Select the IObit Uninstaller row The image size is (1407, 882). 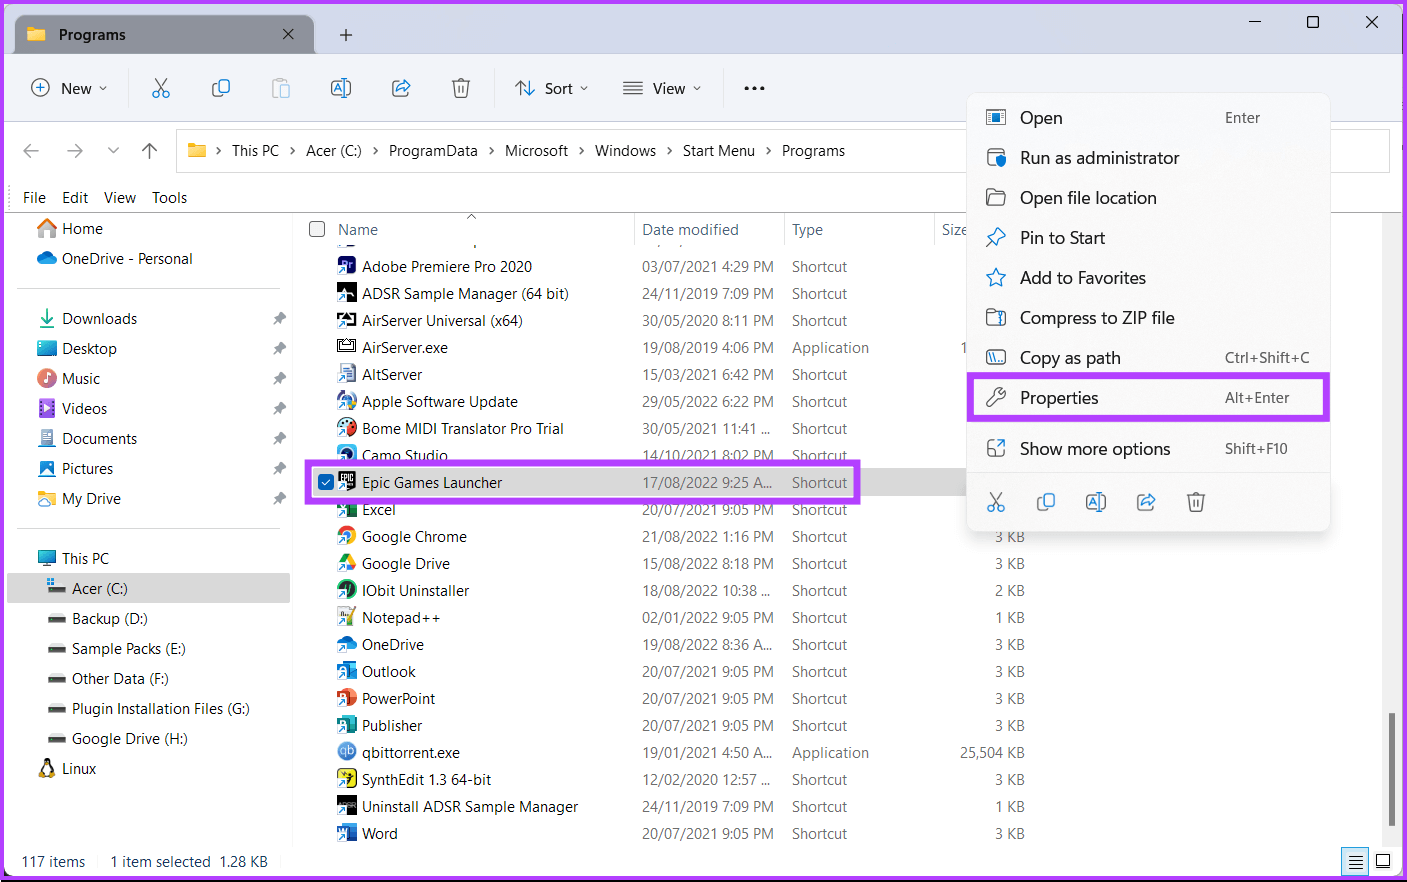tap(680, 590)
